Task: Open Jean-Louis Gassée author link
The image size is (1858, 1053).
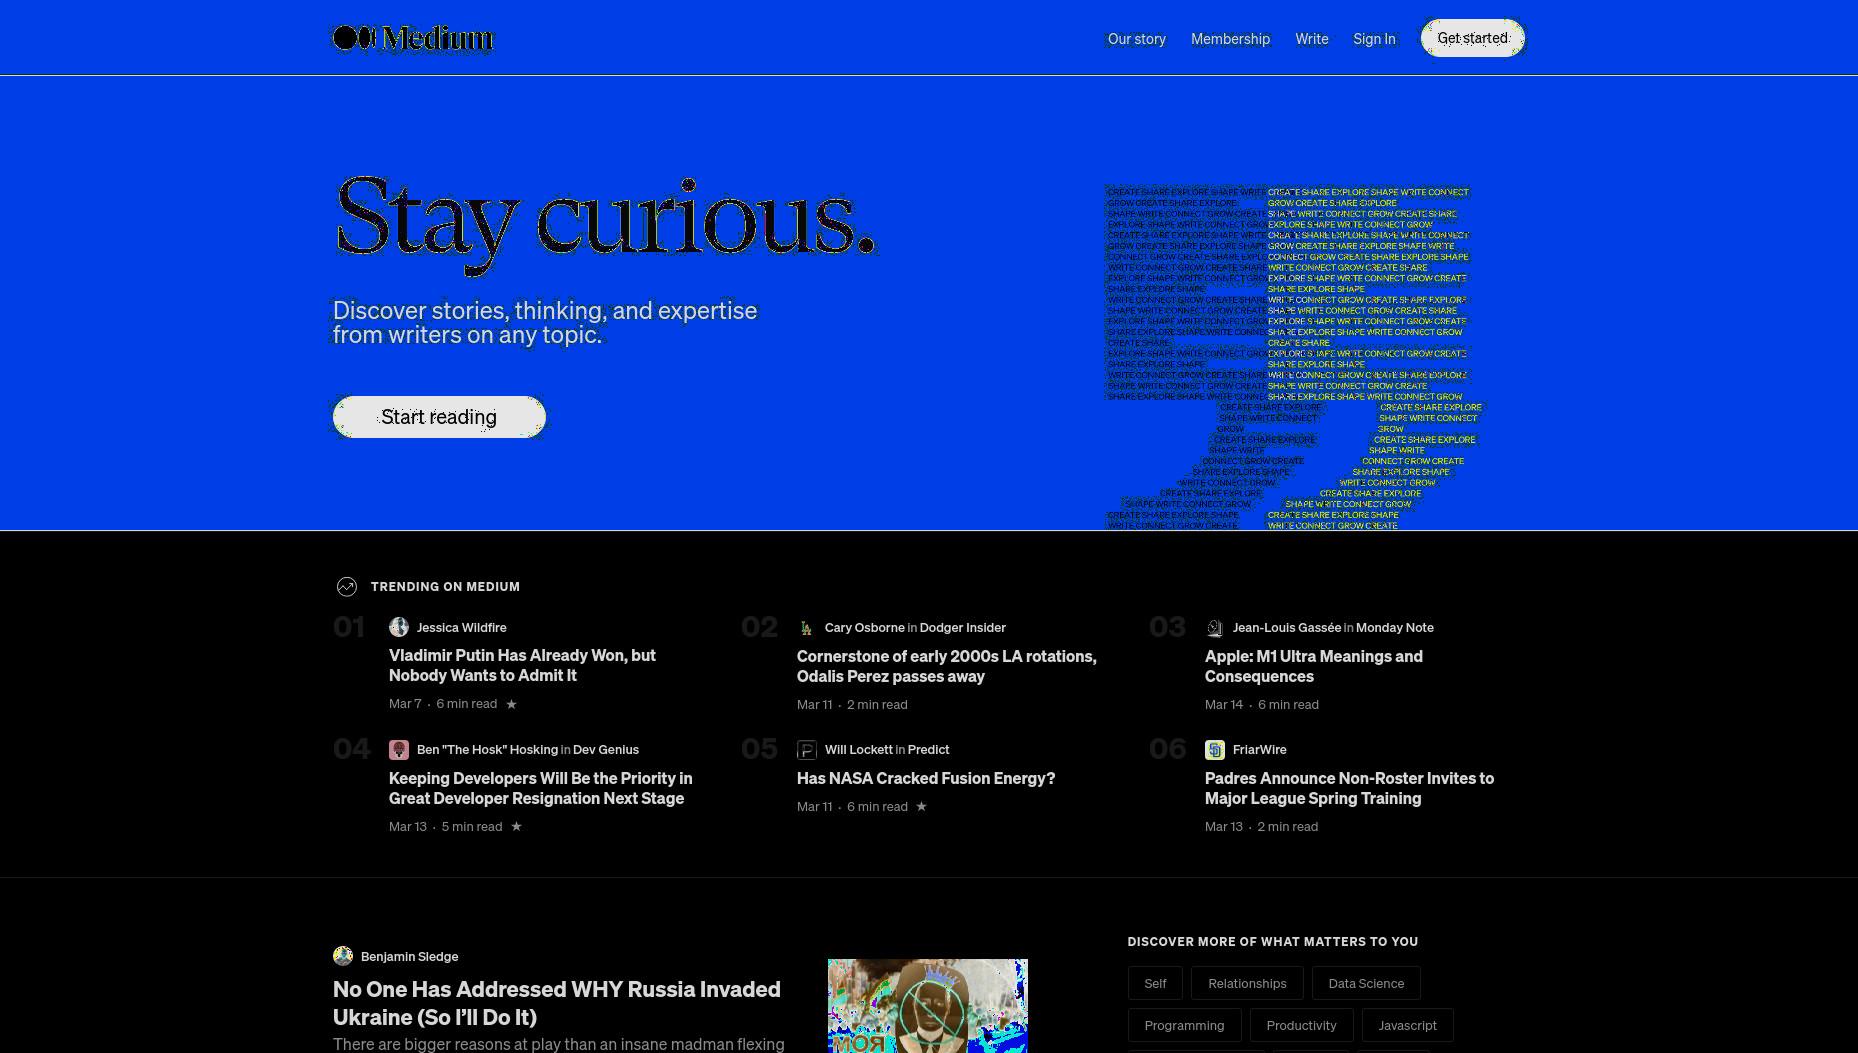Action: (x=1286, y=627)
